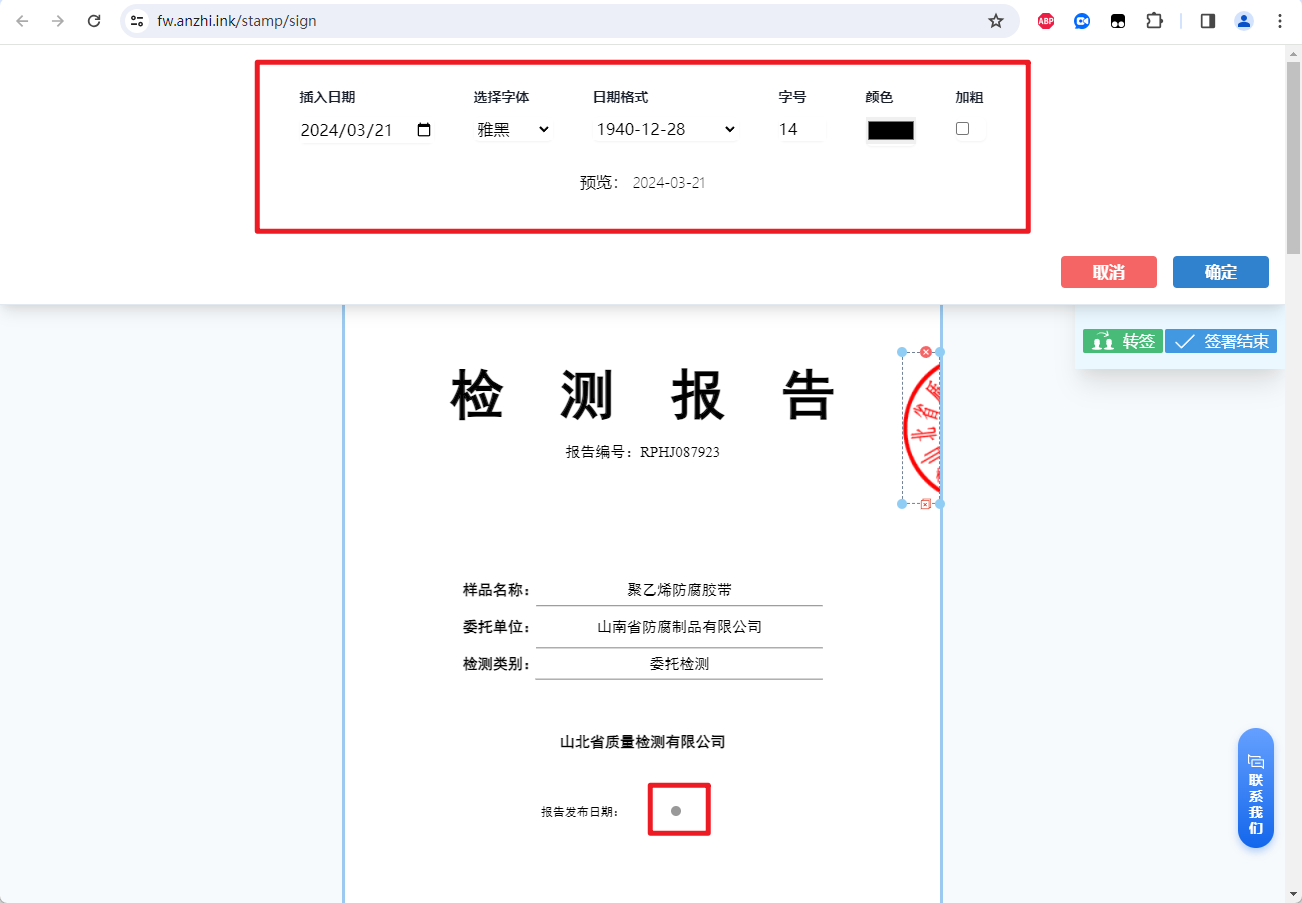Expand the 选择字体 font dropdown

[513, 130]
